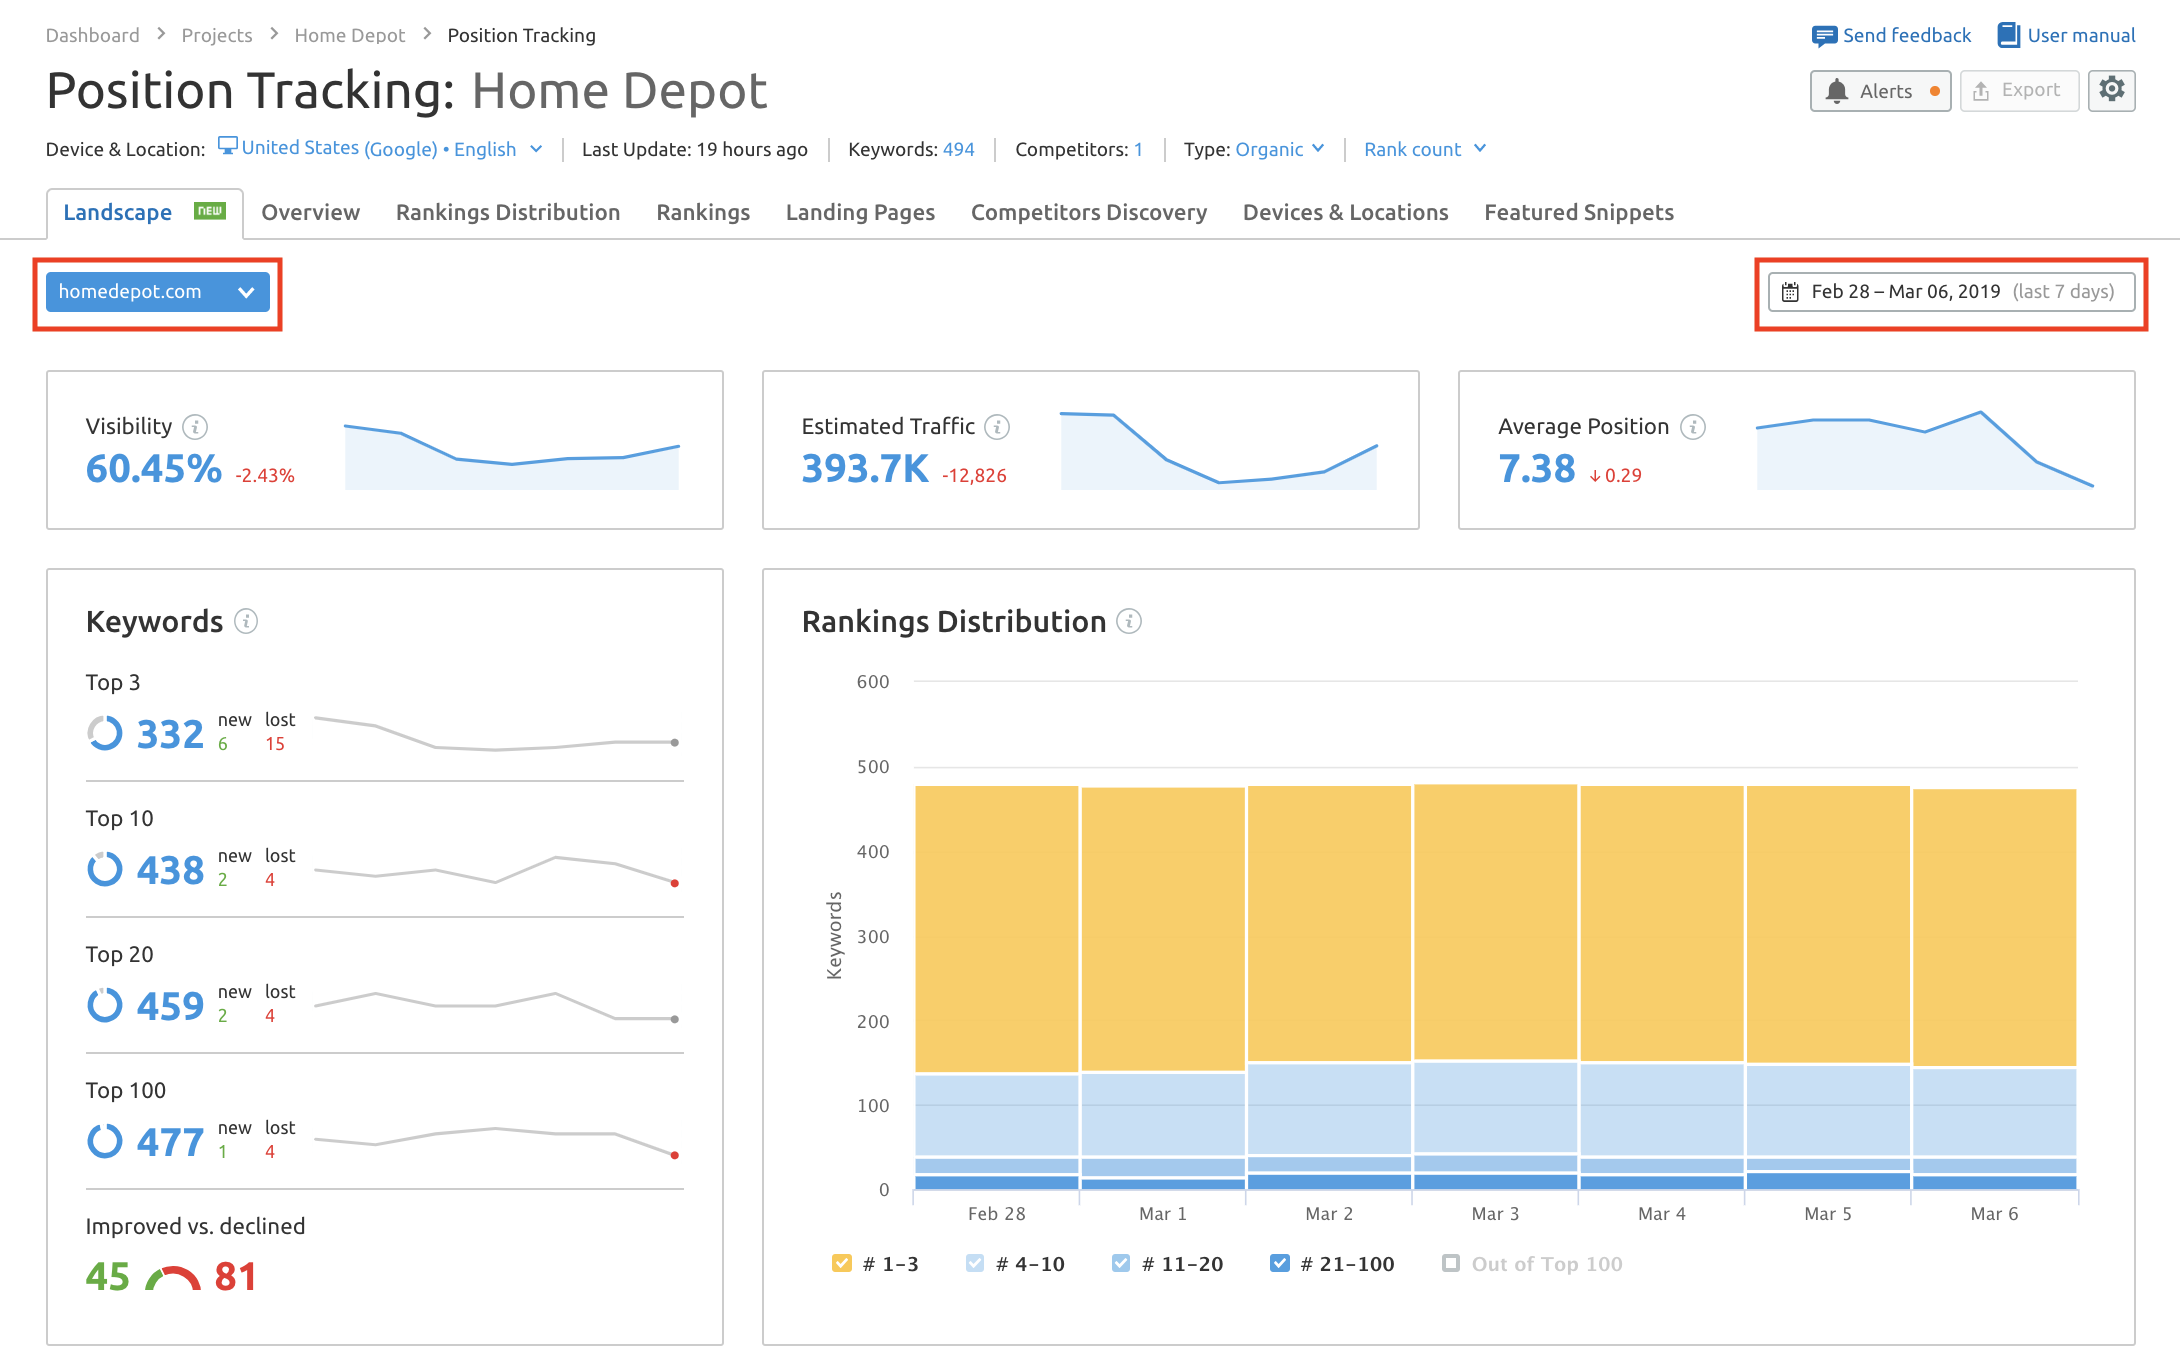Click the Alerts button

[1880, 91]
